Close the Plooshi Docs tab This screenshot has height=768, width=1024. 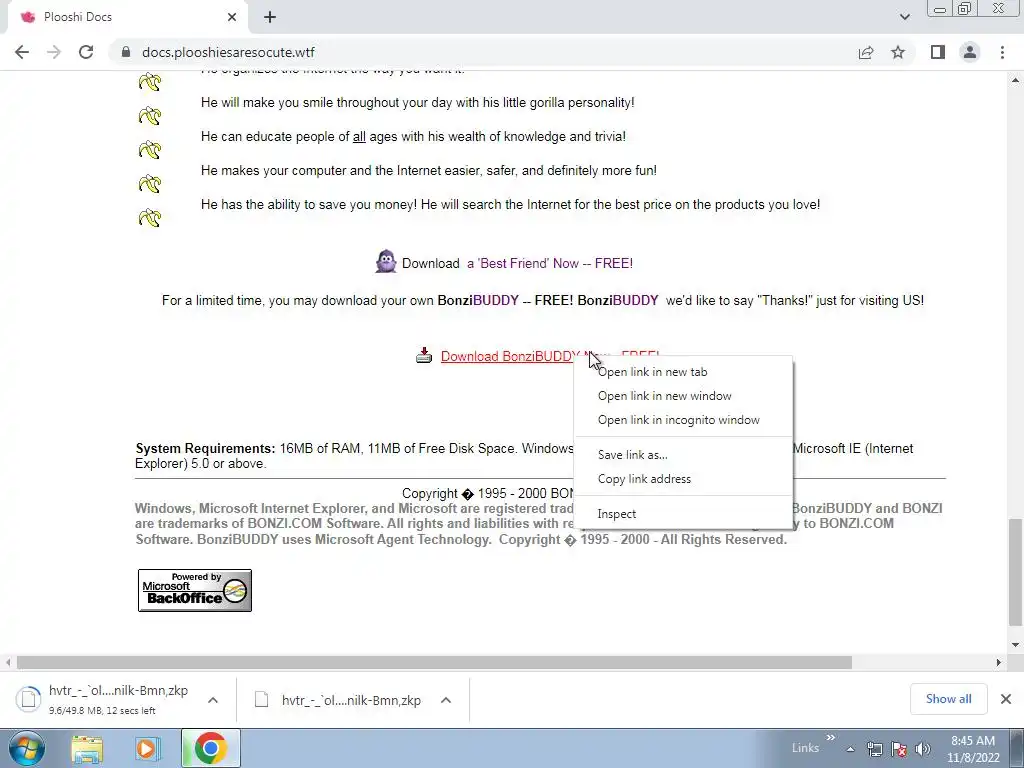232,17
